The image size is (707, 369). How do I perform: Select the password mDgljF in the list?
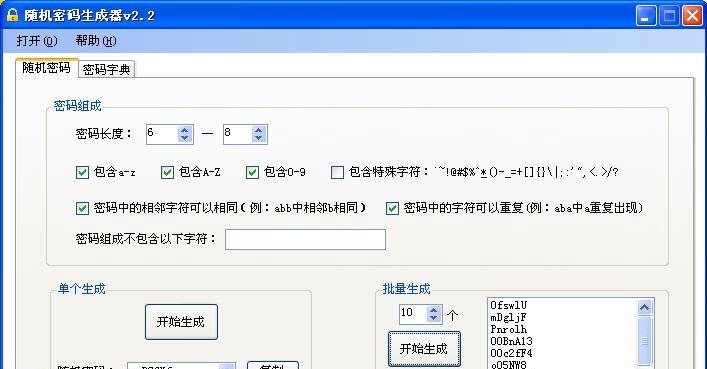point(508,318)
